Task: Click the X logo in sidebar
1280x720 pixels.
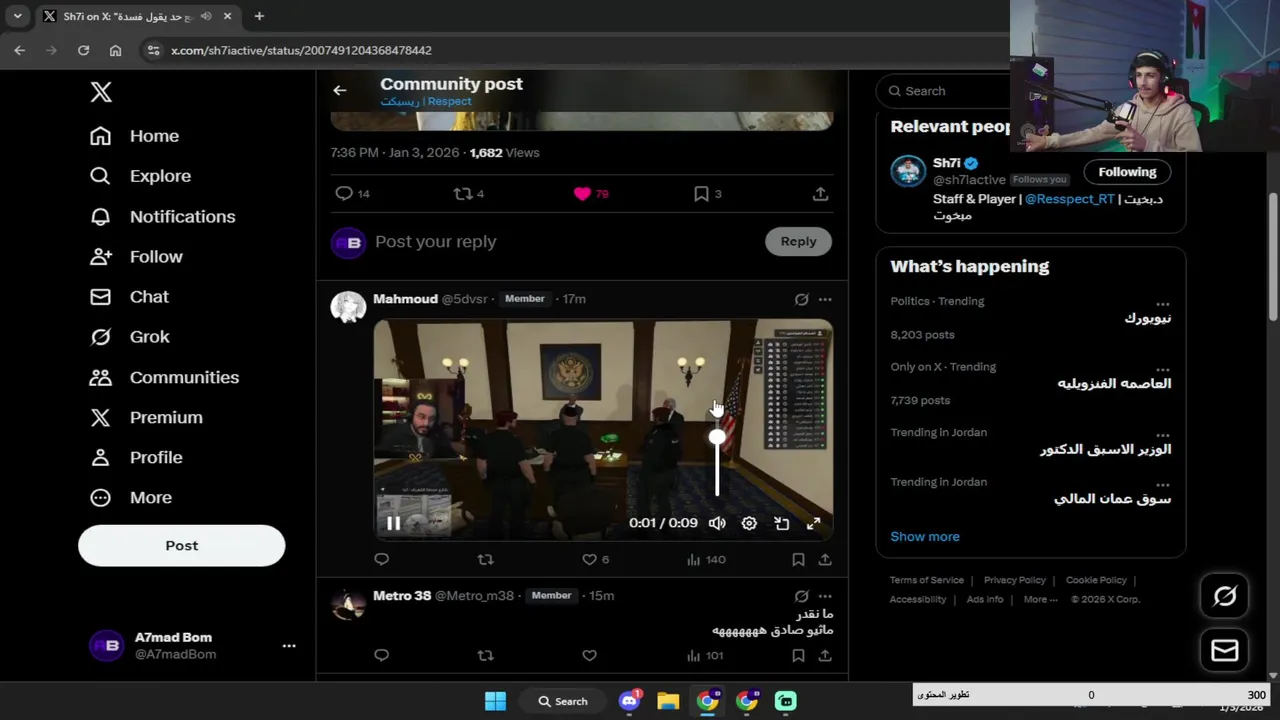Action: 101,92
